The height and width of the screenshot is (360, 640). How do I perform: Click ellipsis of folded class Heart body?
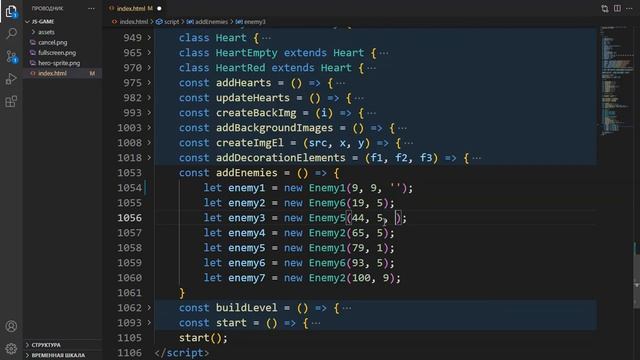266,38
